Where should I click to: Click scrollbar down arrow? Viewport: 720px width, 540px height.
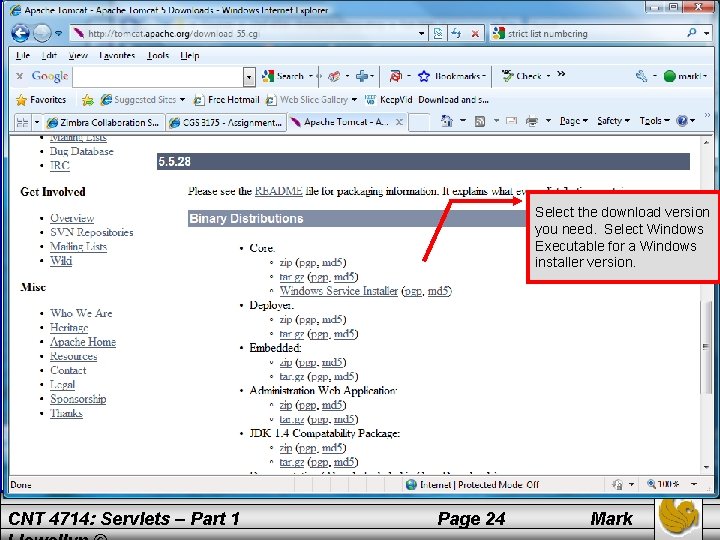click(706, 467)
